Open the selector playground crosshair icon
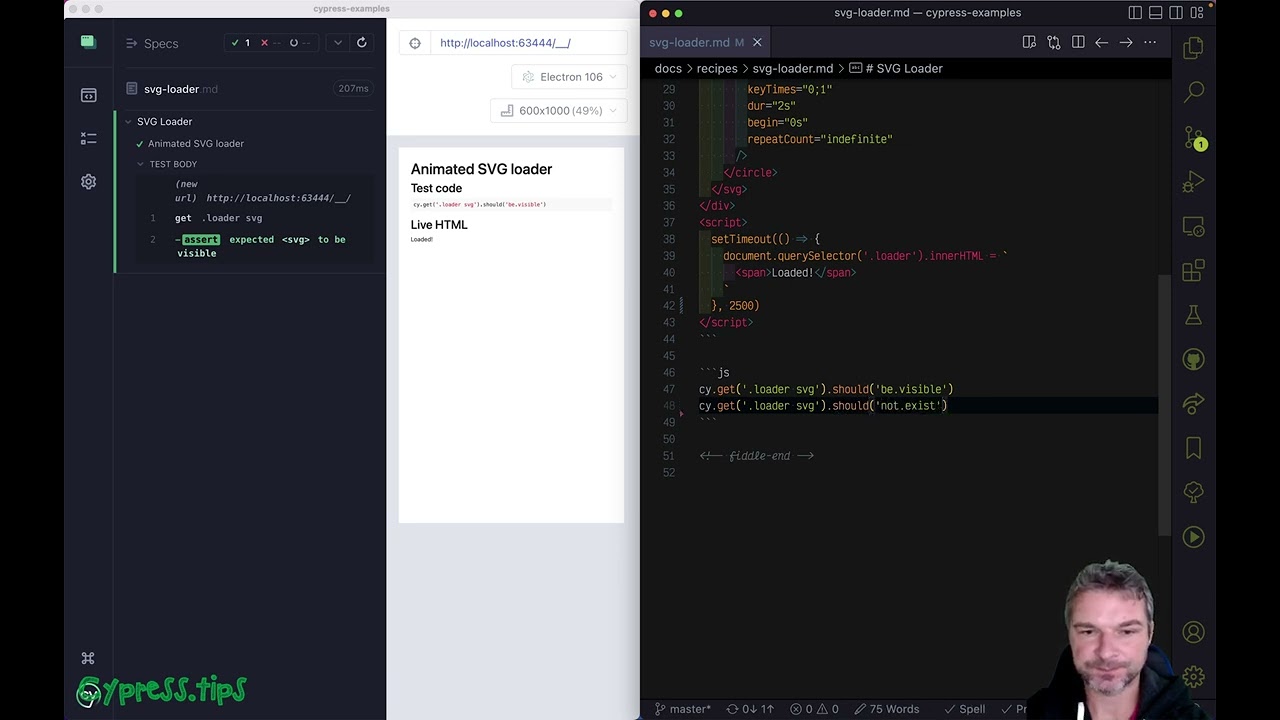Viewport: 1280px width, 720px height. pos(415,43)
